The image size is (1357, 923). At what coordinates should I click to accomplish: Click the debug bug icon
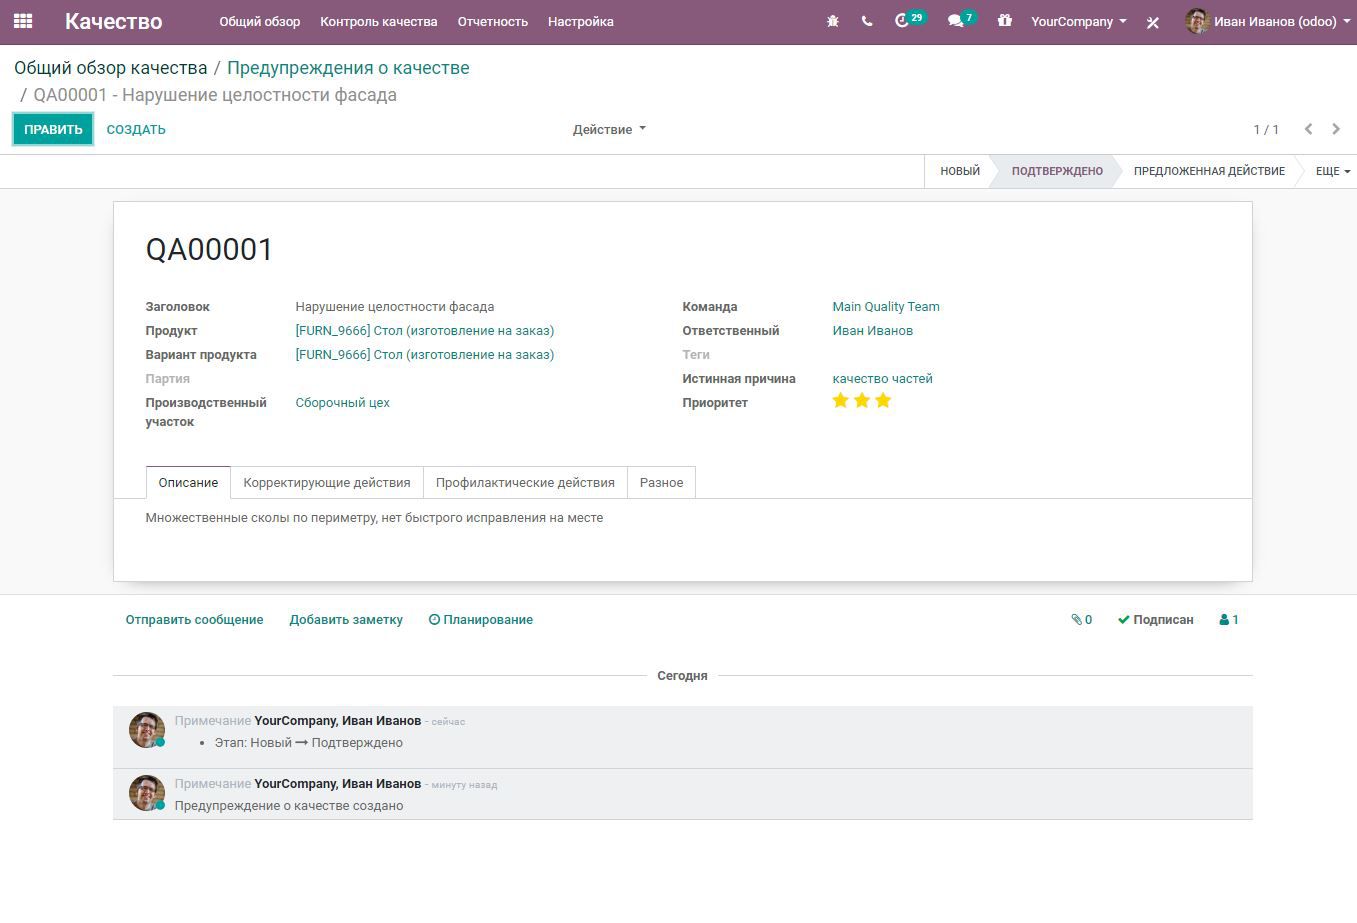(x=833, y=21)
